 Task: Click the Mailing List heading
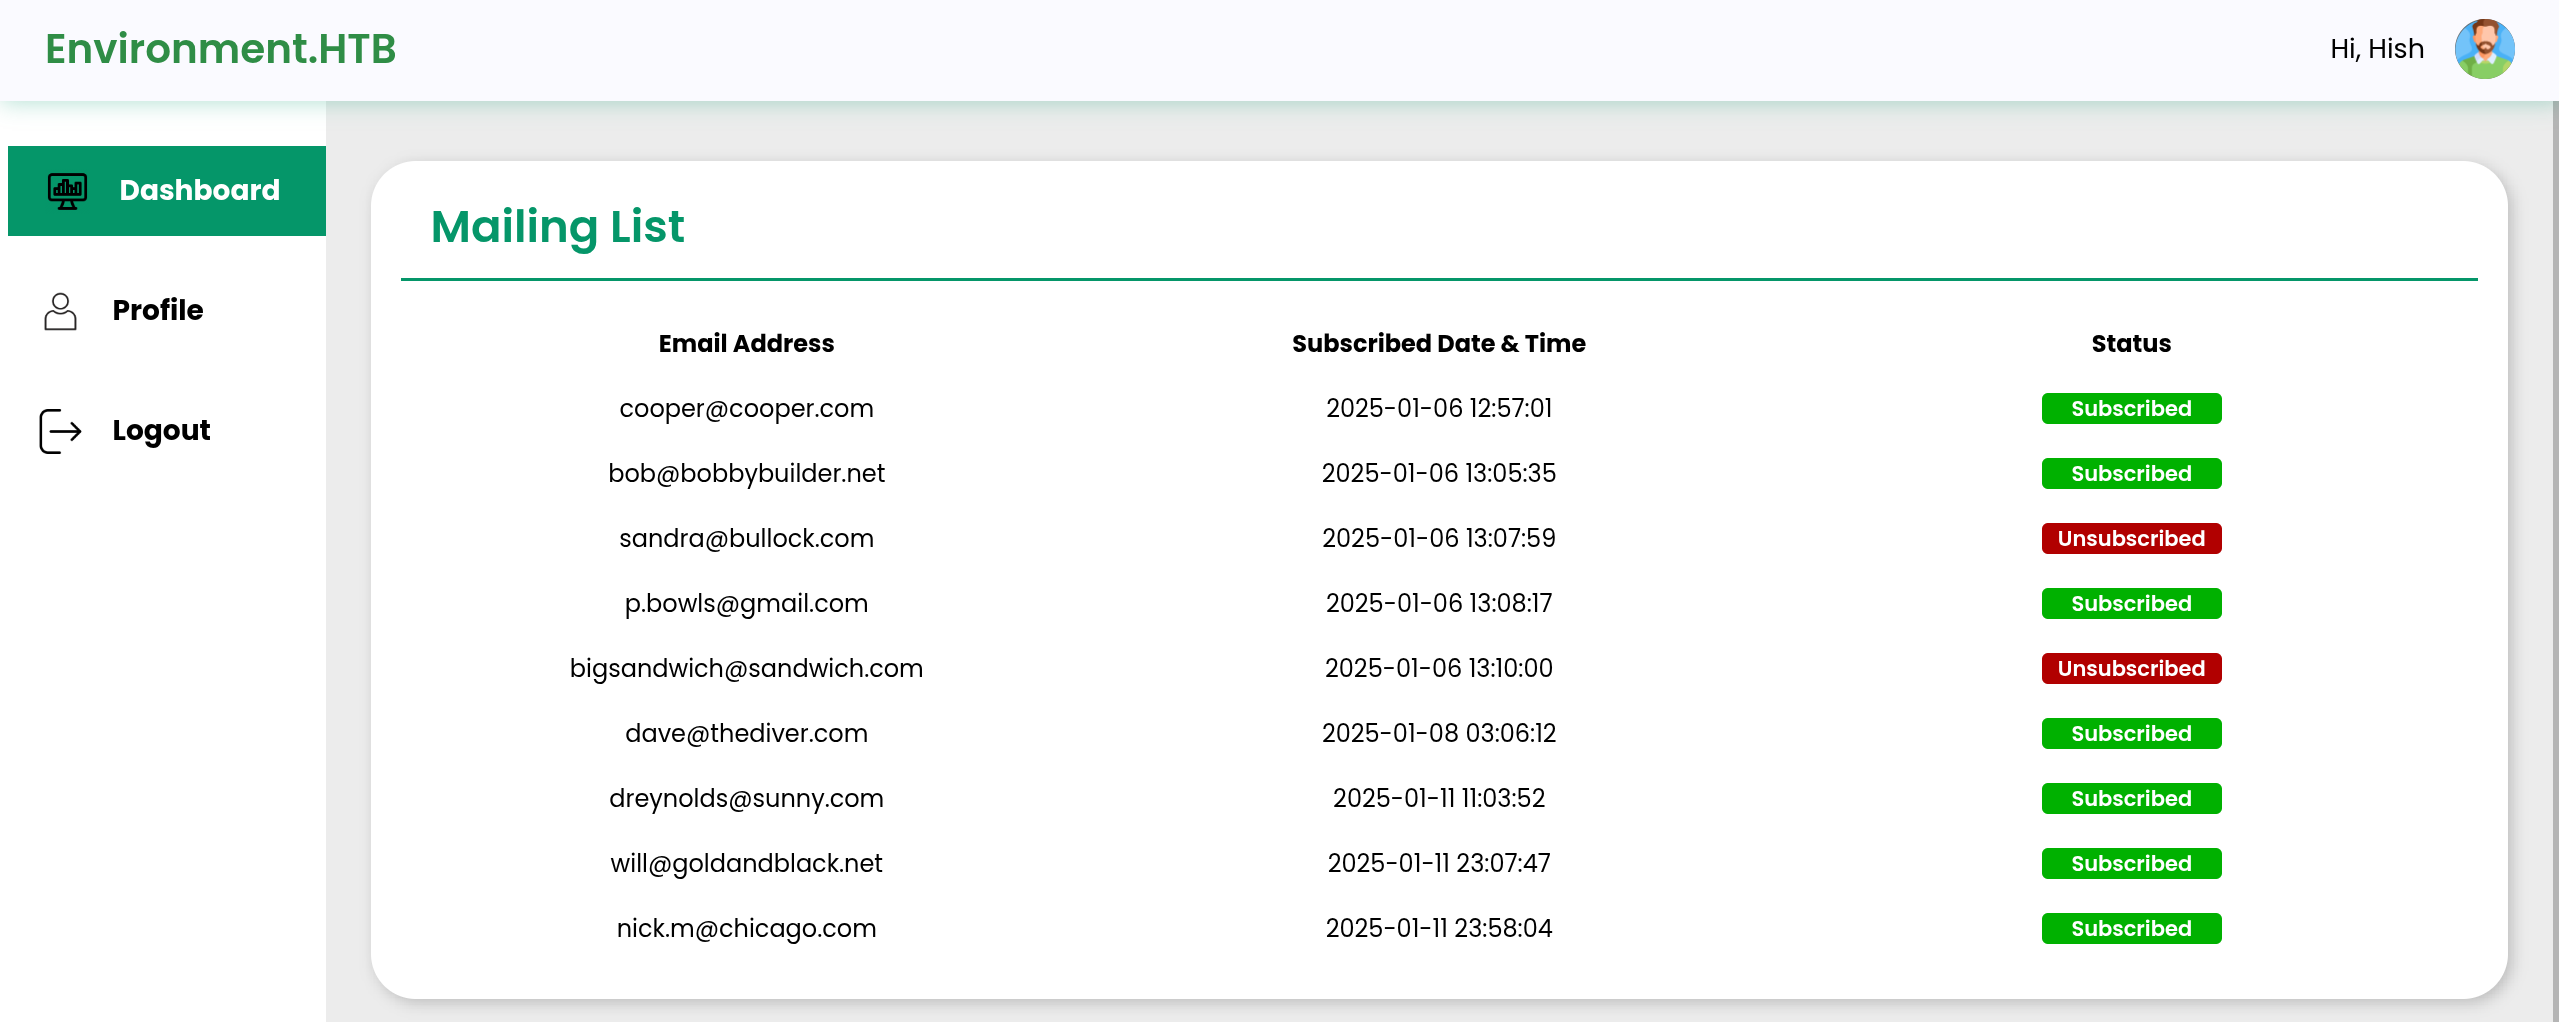pos(557,227)
